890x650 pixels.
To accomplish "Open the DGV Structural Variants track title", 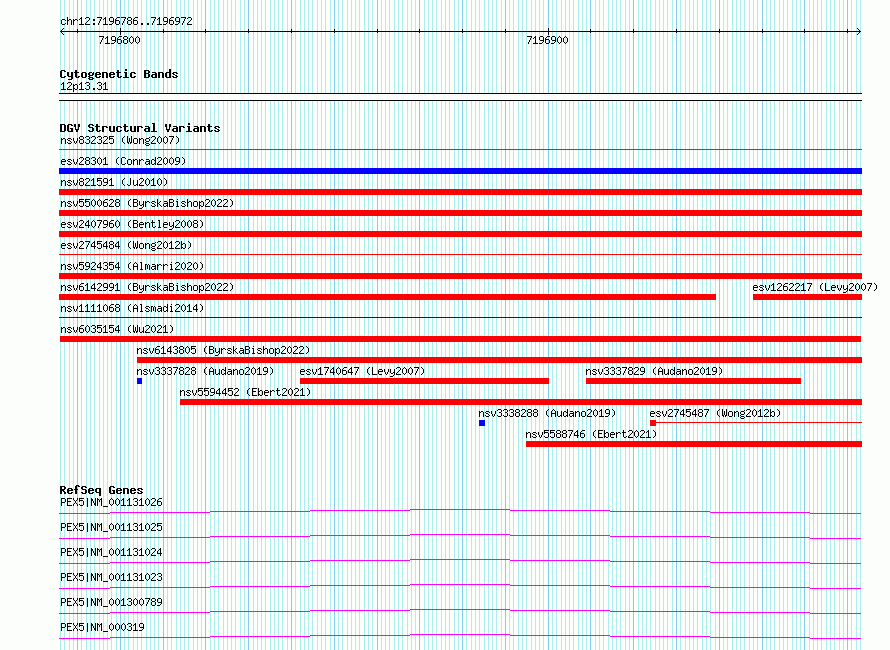I will (x=140, y=128).
